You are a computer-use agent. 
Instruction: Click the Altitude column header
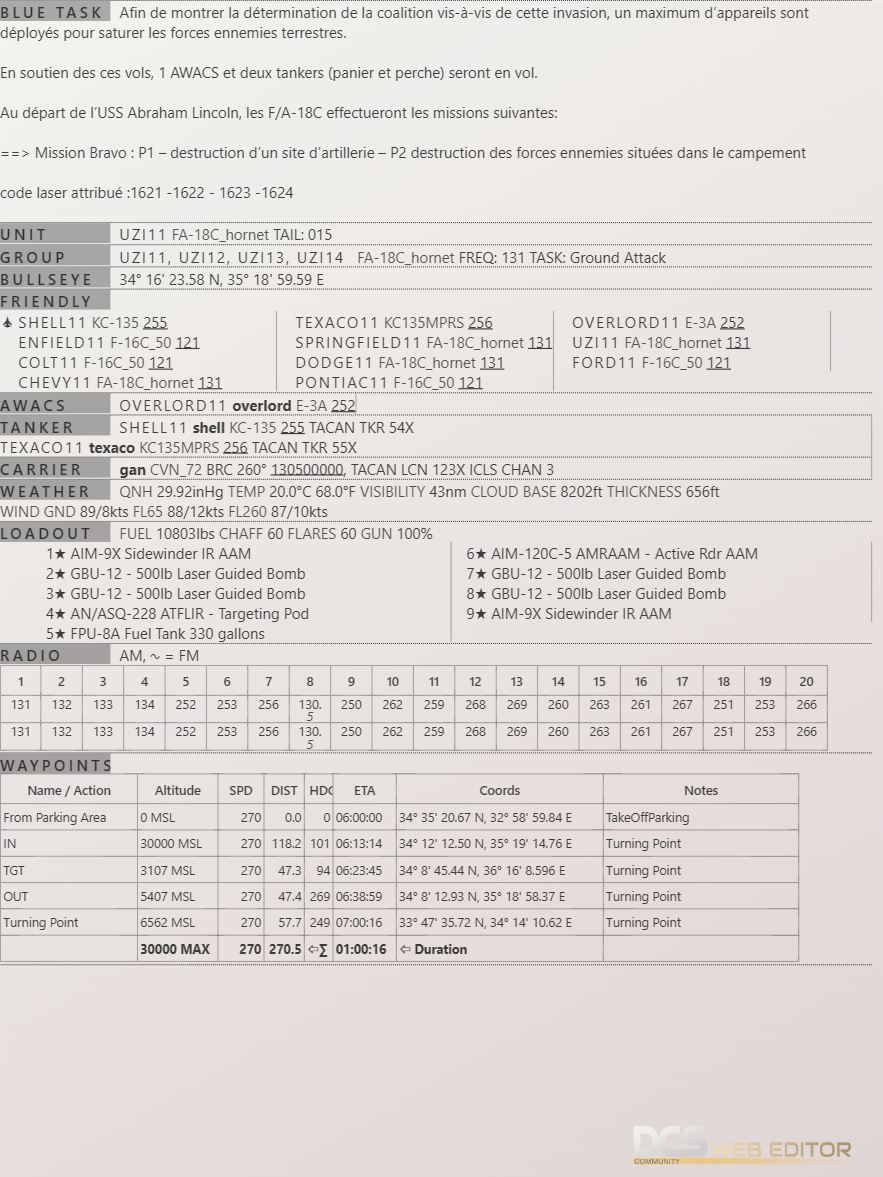tap(178, 790)
